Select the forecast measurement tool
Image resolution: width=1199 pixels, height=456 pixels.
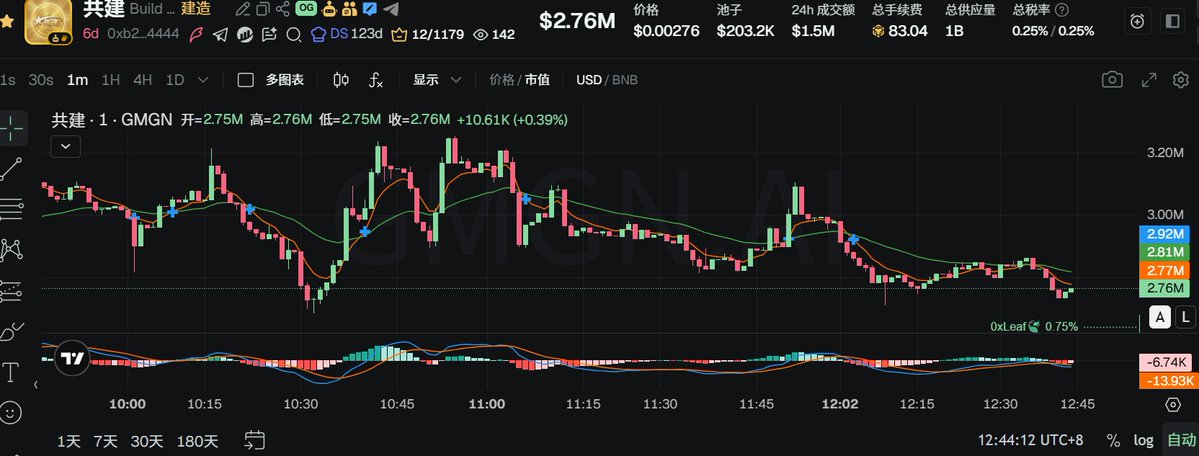pos(11,291)
